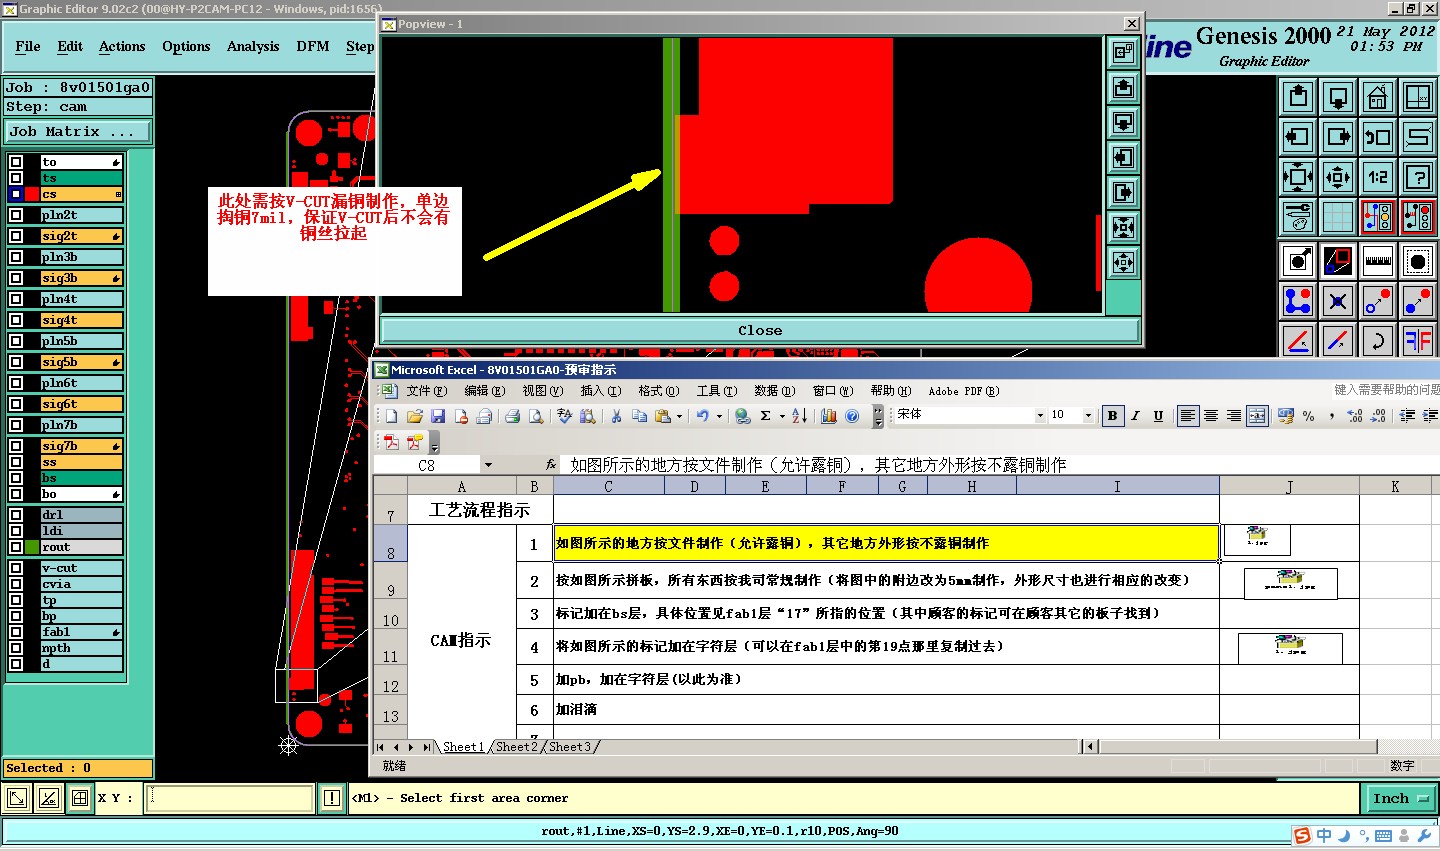Click Excel center alignment icon

(1210, 416)
